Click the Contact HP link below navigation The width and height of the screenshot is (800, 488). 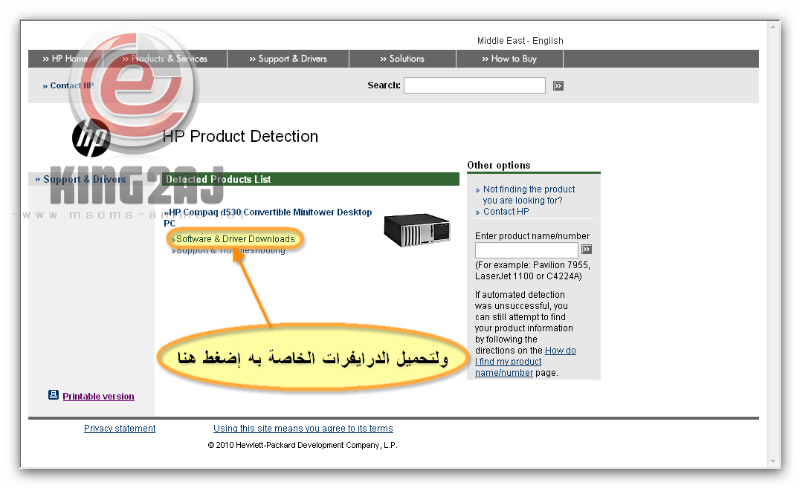click(68, 86)
